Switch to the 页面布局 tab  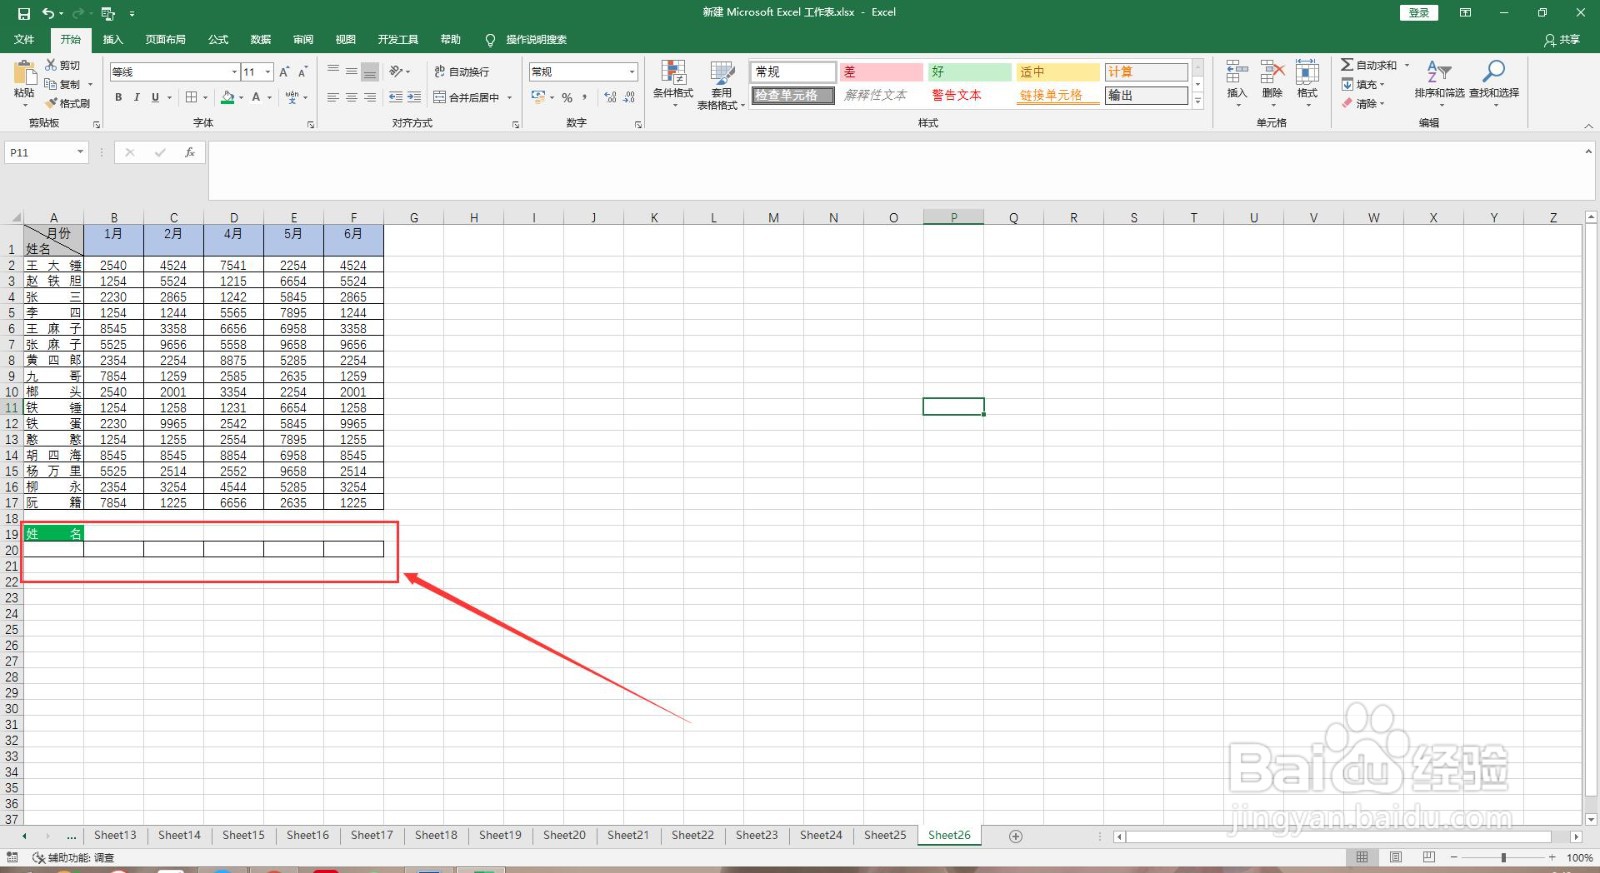[165, 40]
